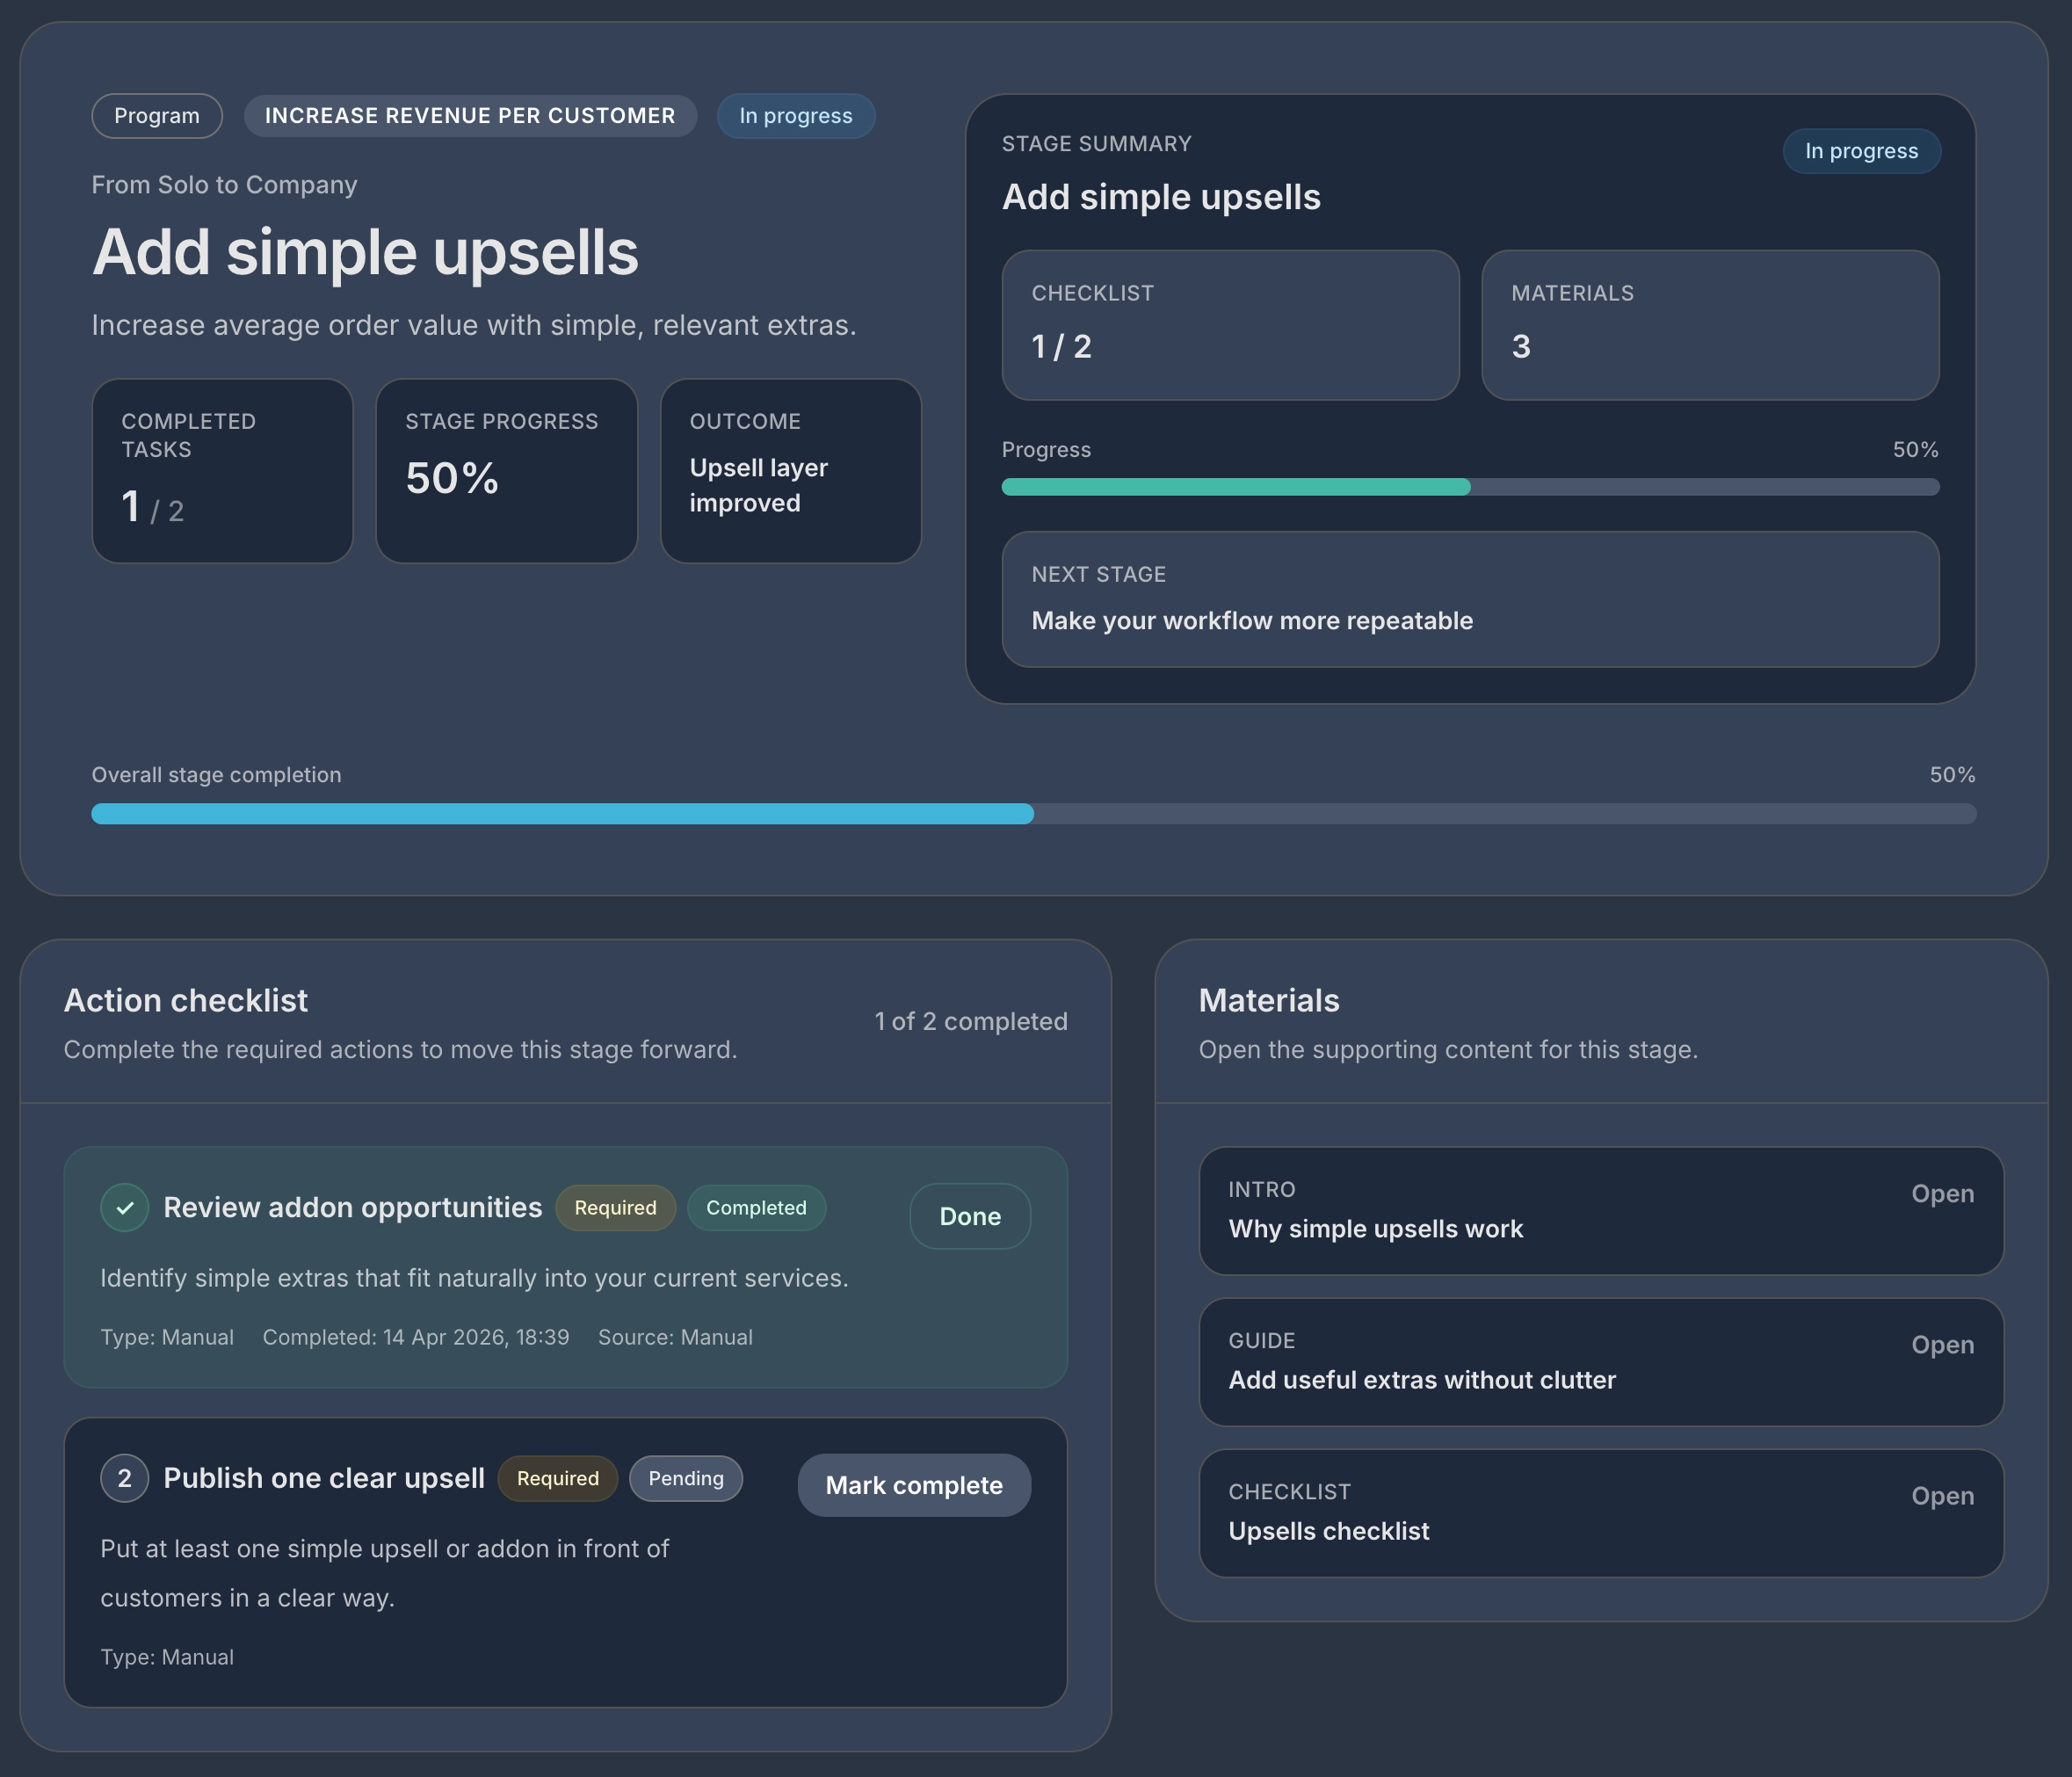
Task: Click In progress badge beside program name
Action: pyautogui.click(x=796, y=116)
